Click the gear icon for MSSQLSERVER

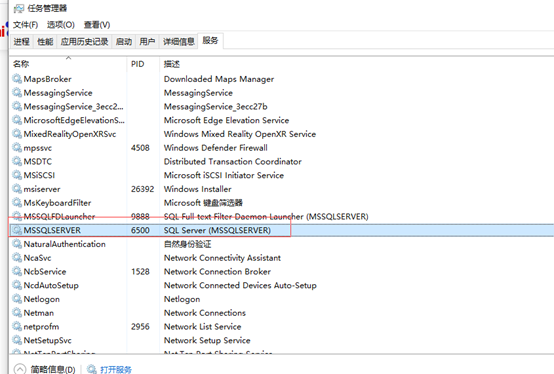point(17,230)
